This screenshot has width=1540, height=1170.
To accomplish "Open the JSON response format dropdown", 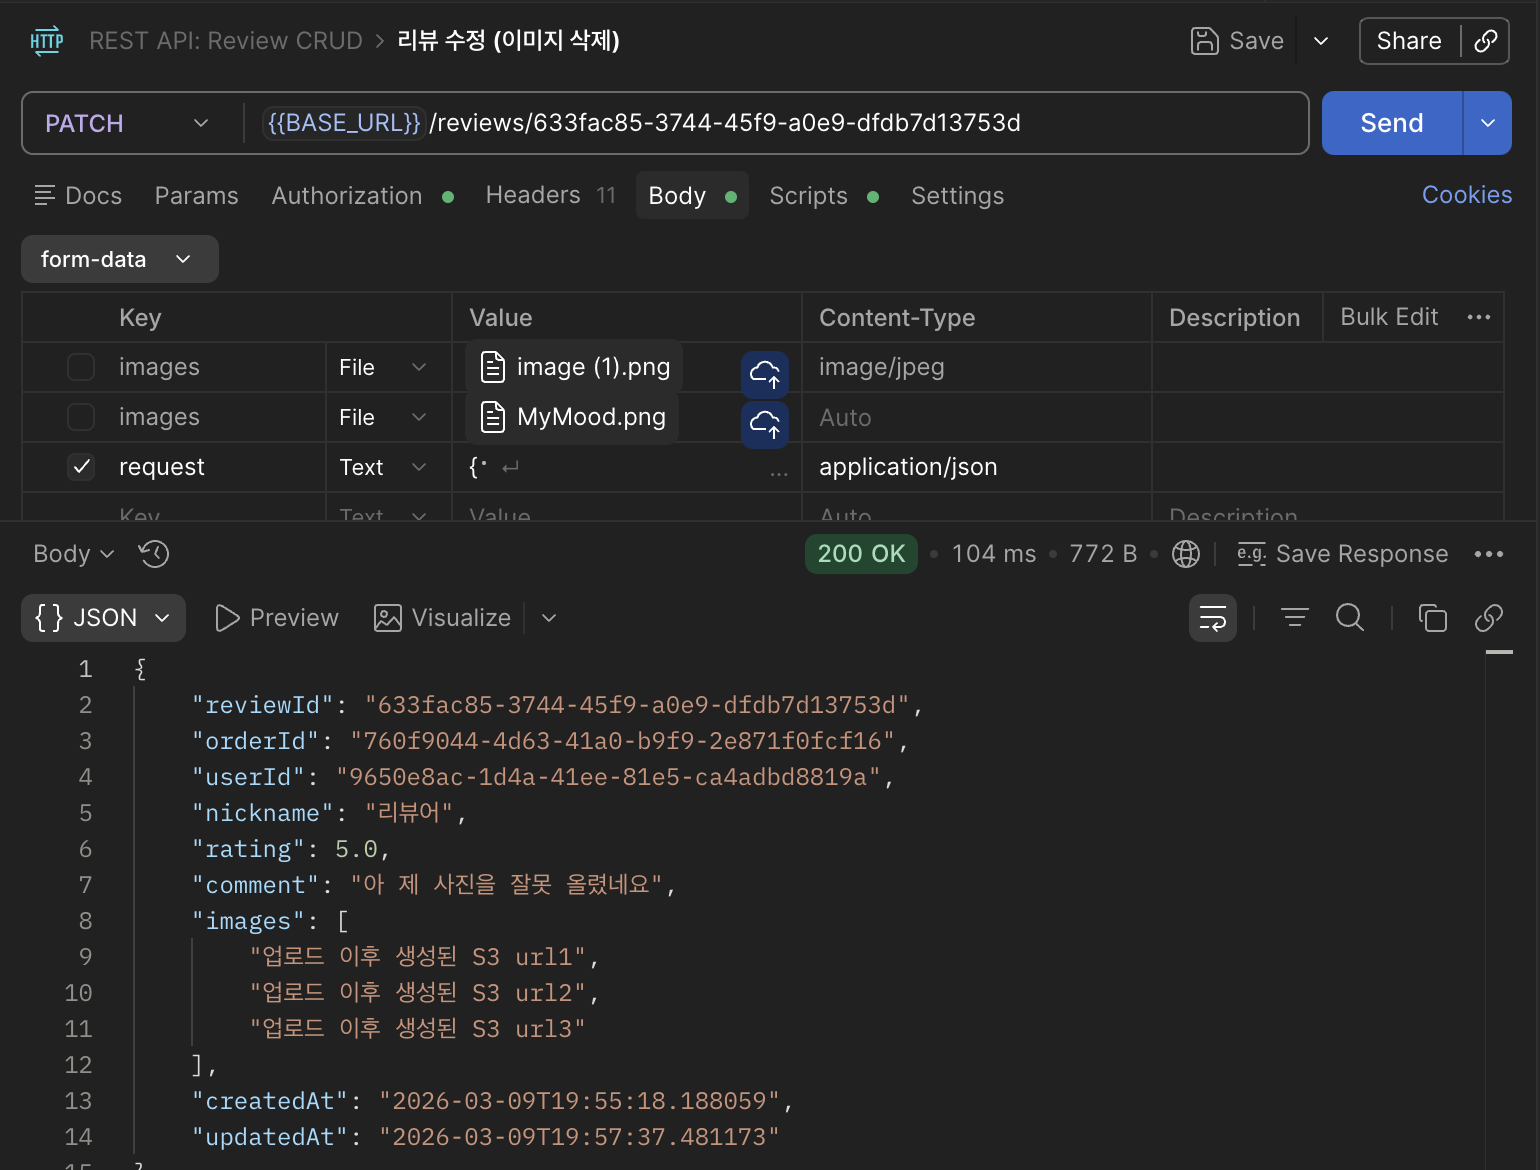I will click(x=103, y=618).
